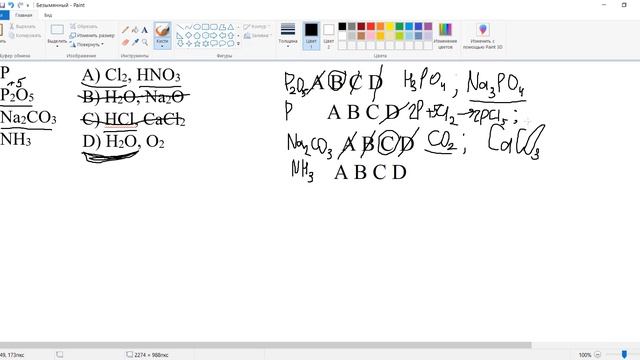Click the rectangular Выделить selection tool

tap(57, 30)
